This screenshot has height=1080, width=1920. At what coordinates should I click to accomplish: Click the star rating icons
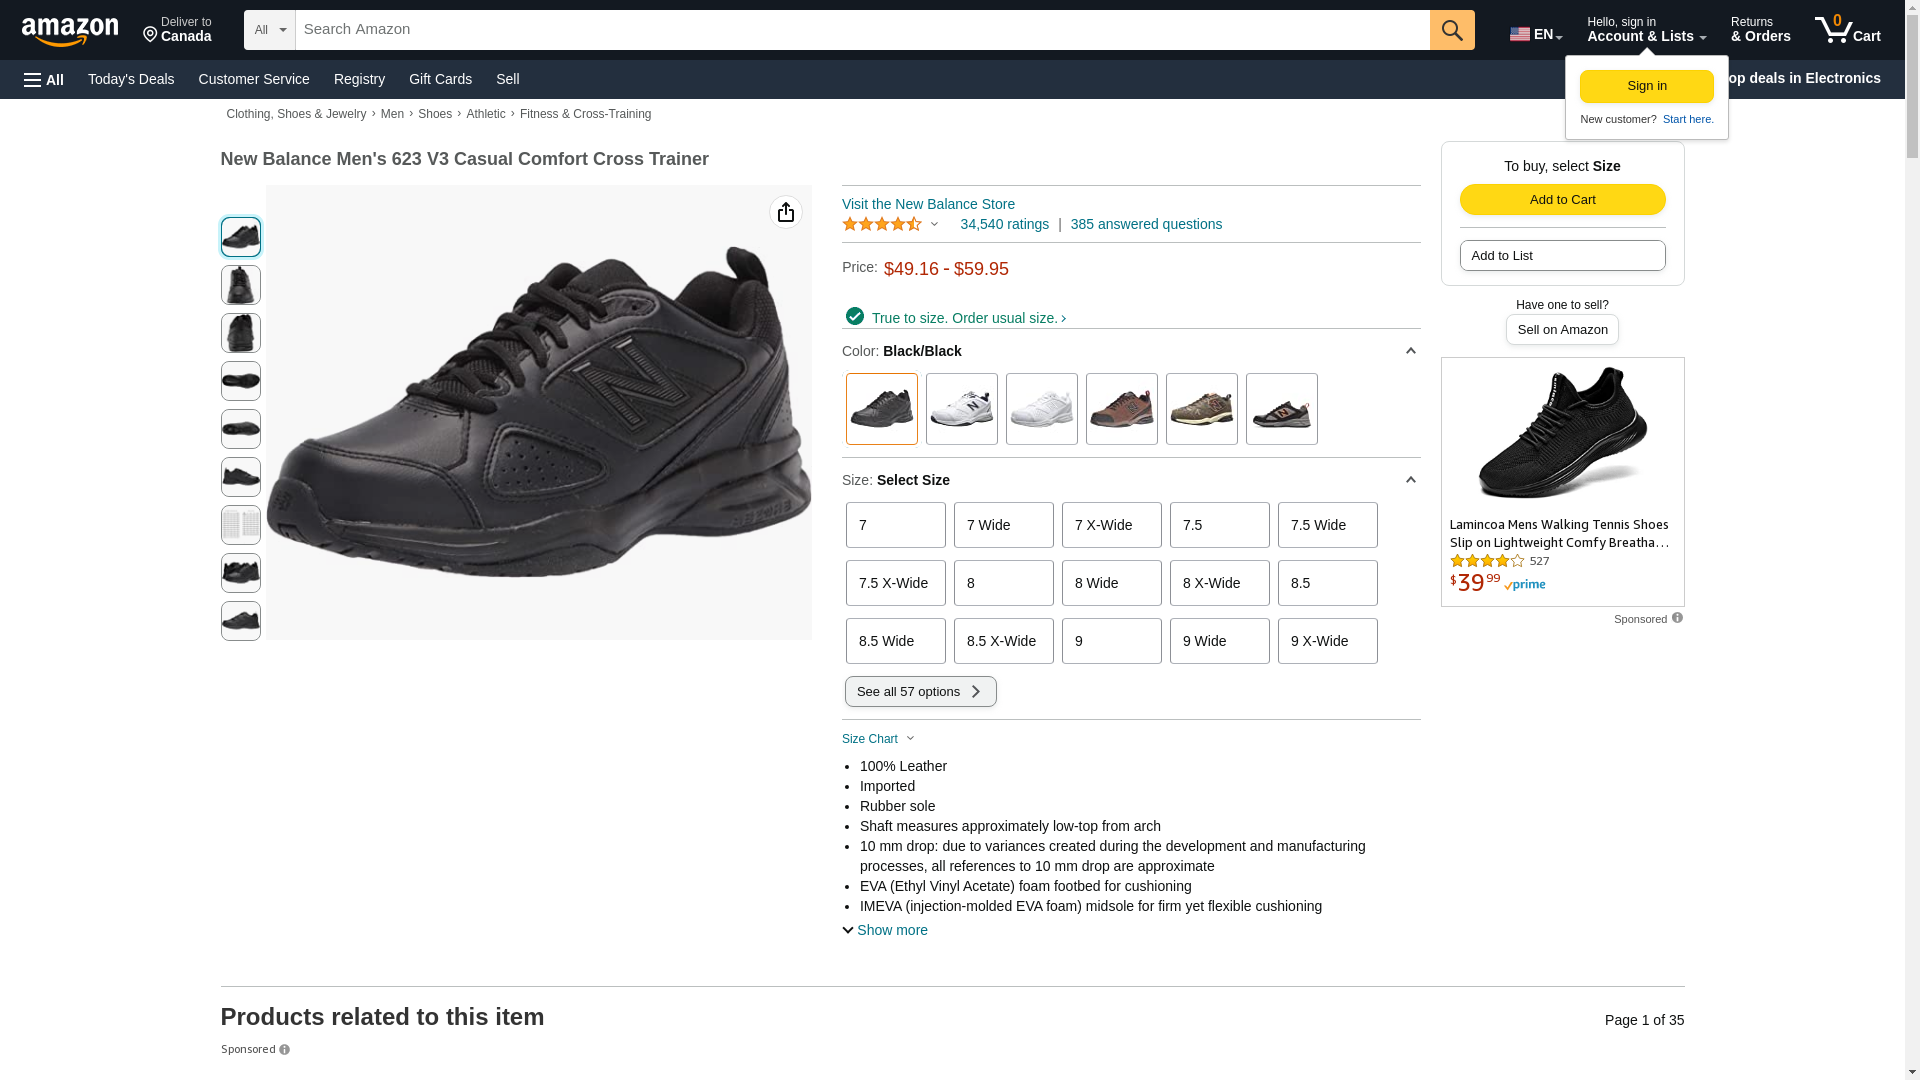pos(882,224)
